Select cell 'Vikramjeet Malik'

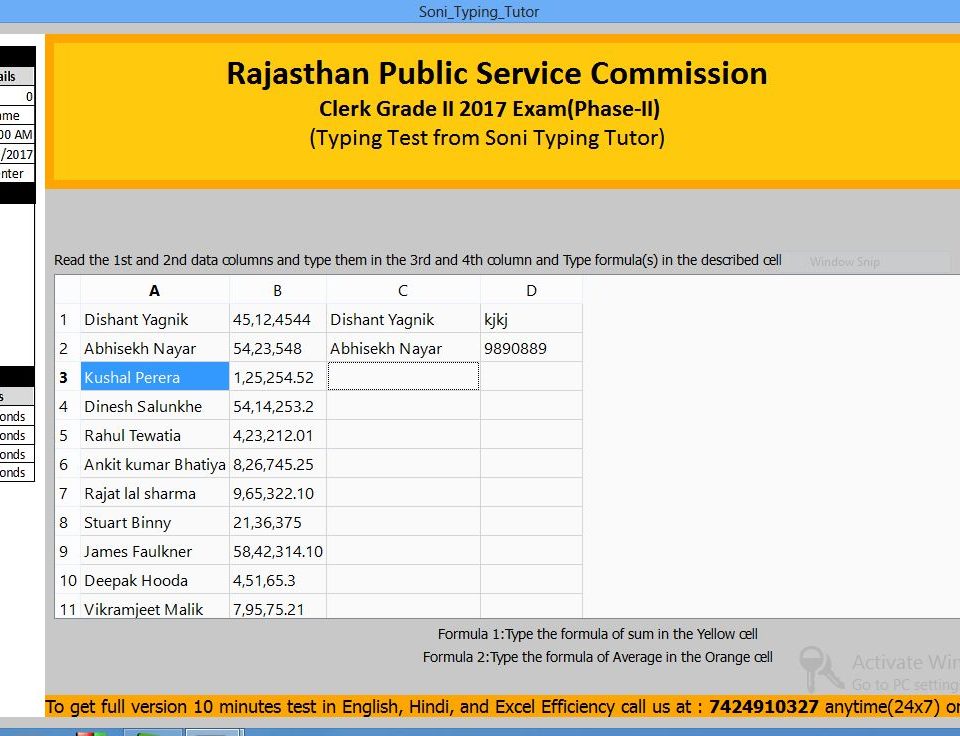[155, 606]
